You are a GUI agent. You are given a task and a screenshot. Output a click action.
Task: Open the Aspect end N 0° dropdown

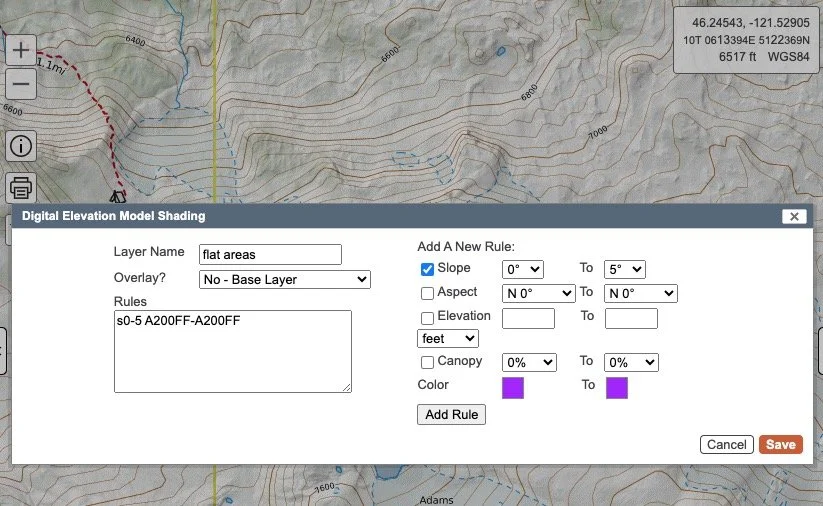click(x=641, y=293)
